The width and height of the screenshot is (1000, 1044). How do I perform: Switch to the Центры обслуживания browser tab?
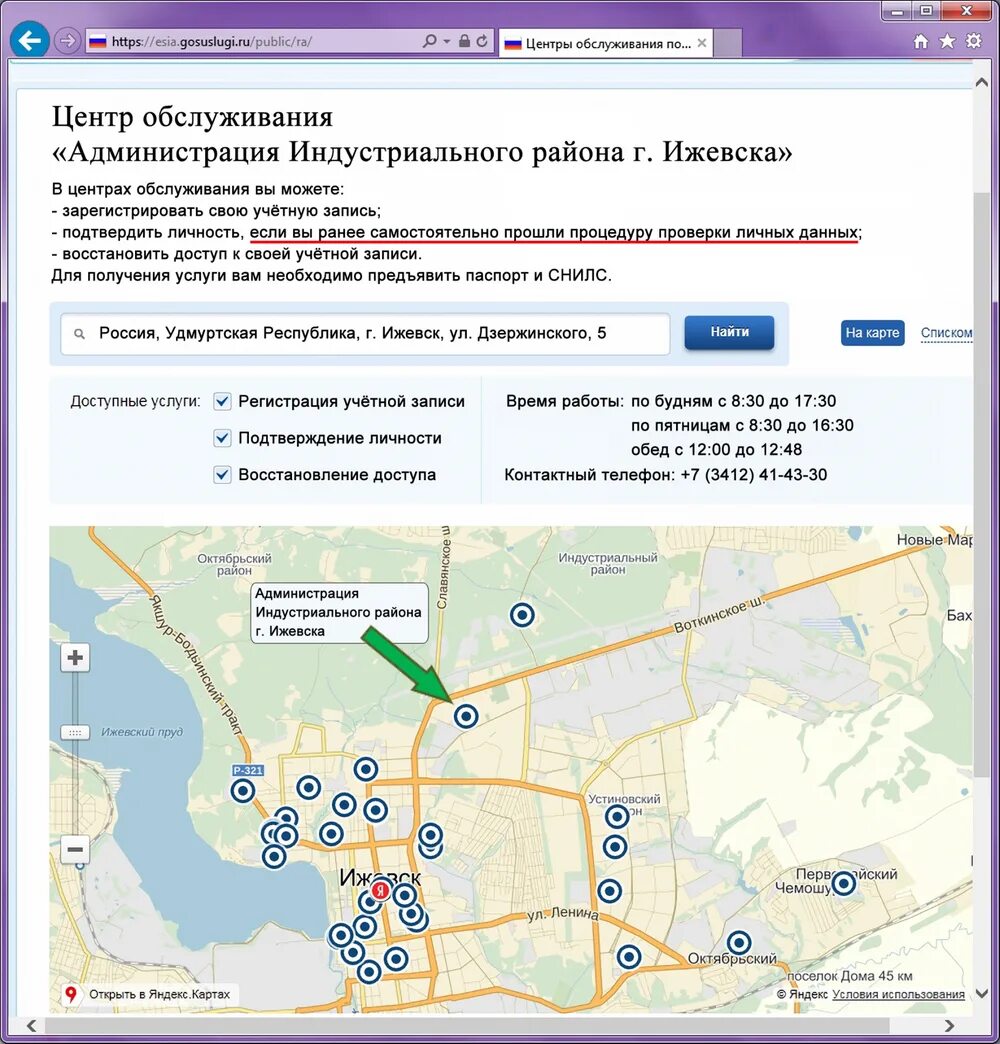600,43
